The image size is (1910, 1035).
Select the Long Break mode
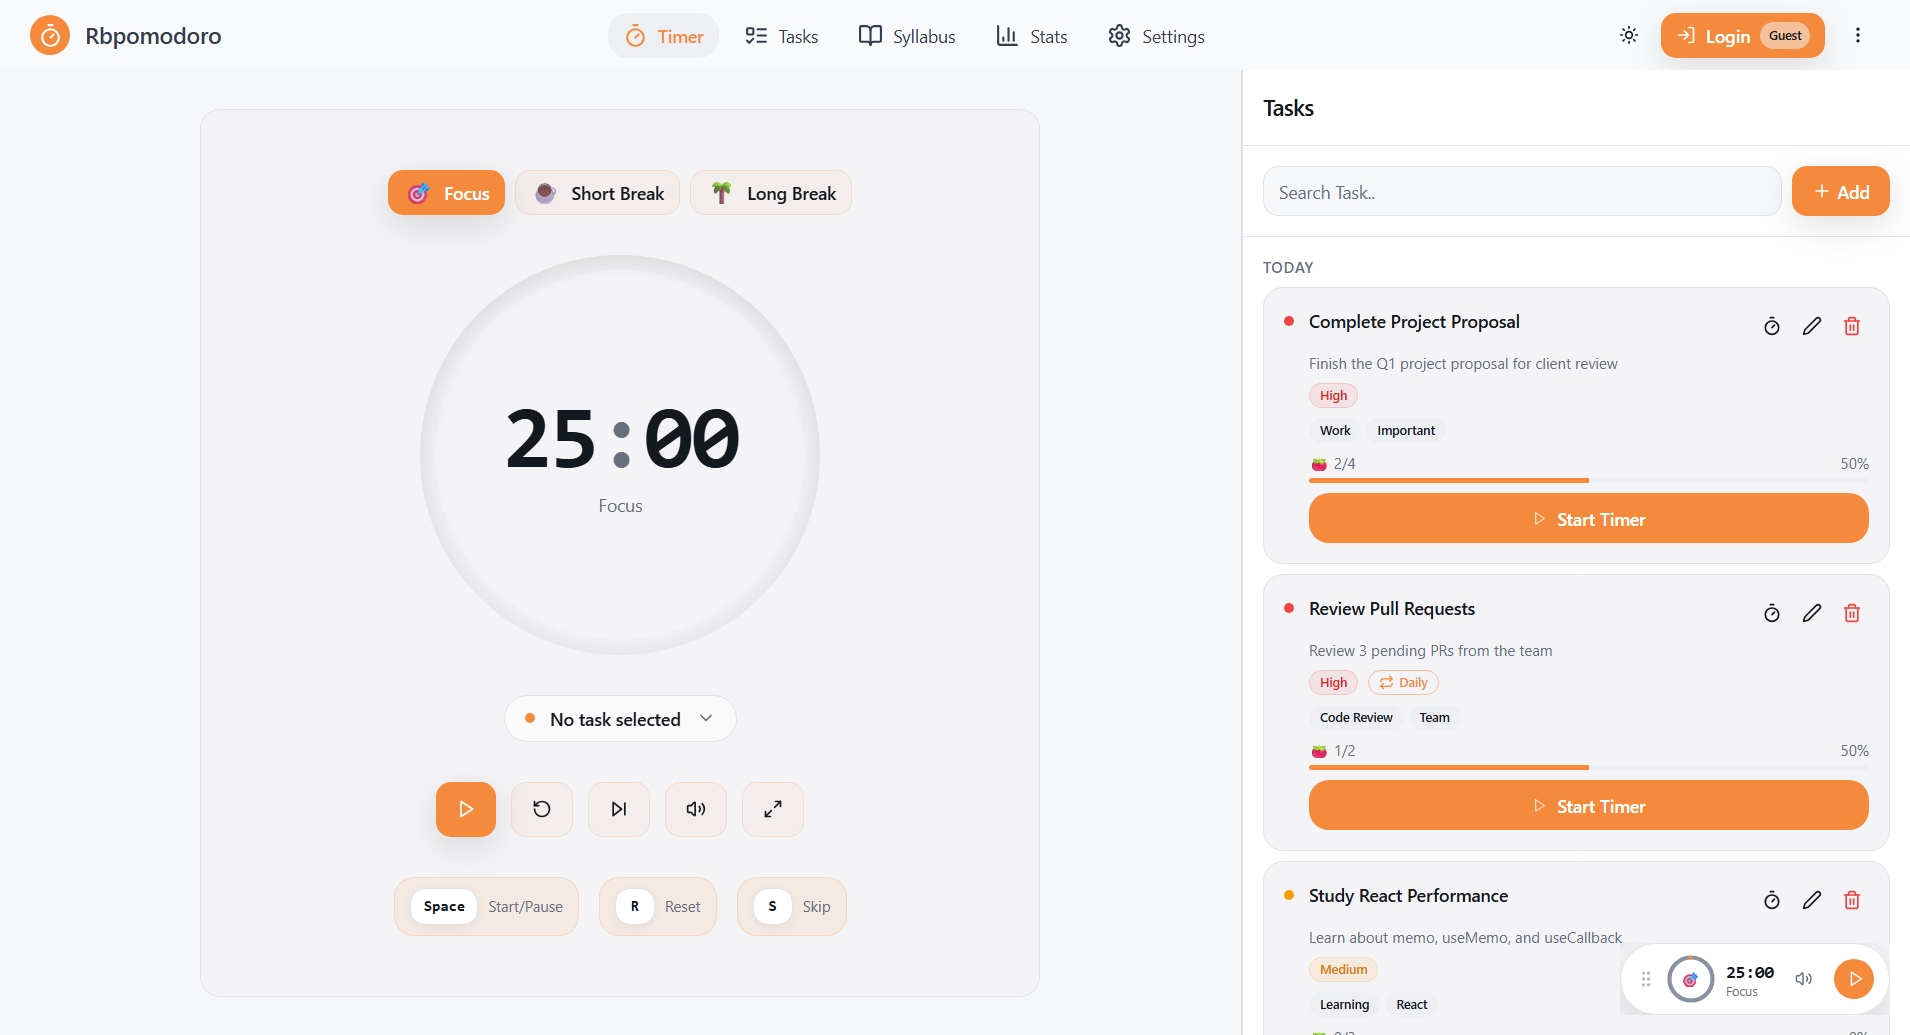point(771,193)
